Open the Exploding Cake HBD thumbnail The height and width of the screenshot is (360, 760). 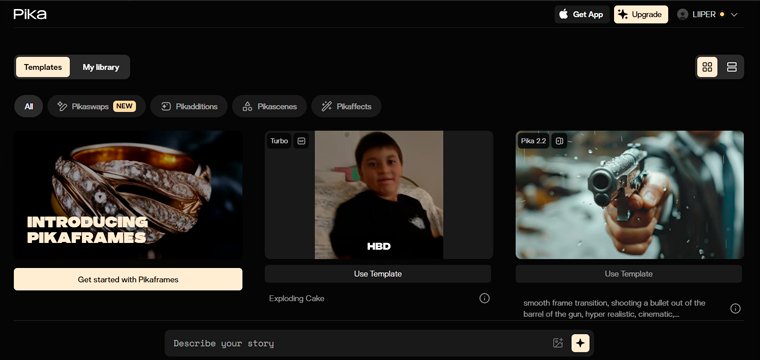pos(379,195)
